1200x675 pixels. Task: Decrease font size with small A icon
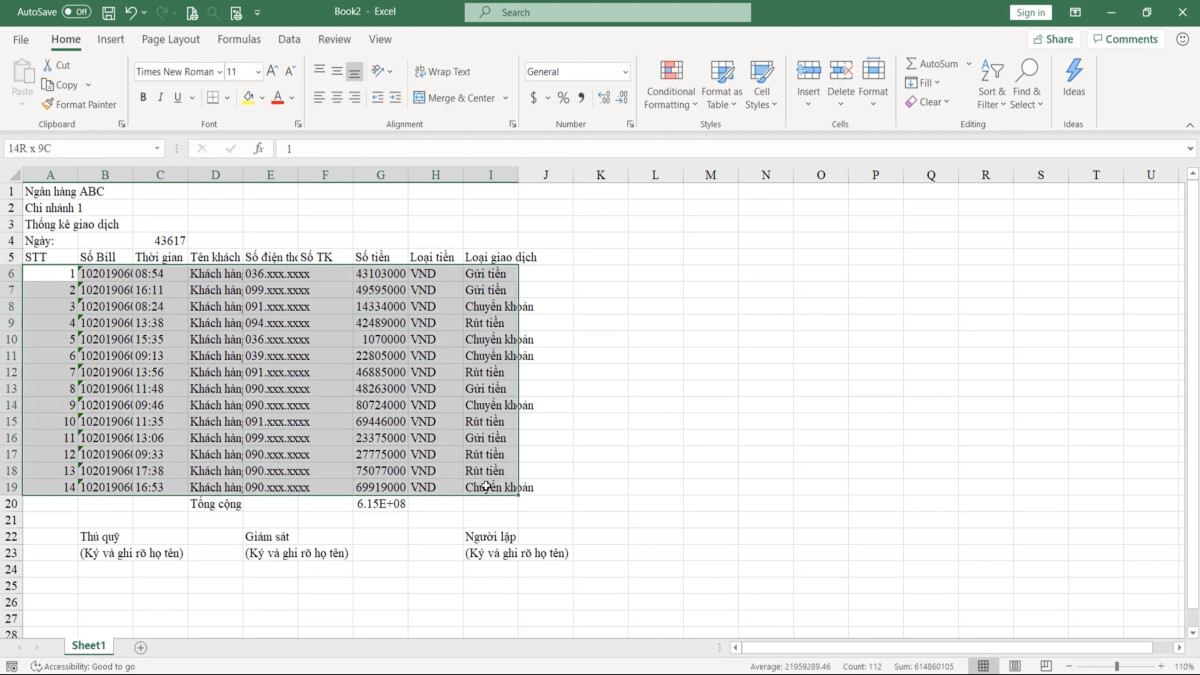tap(291, 71)
